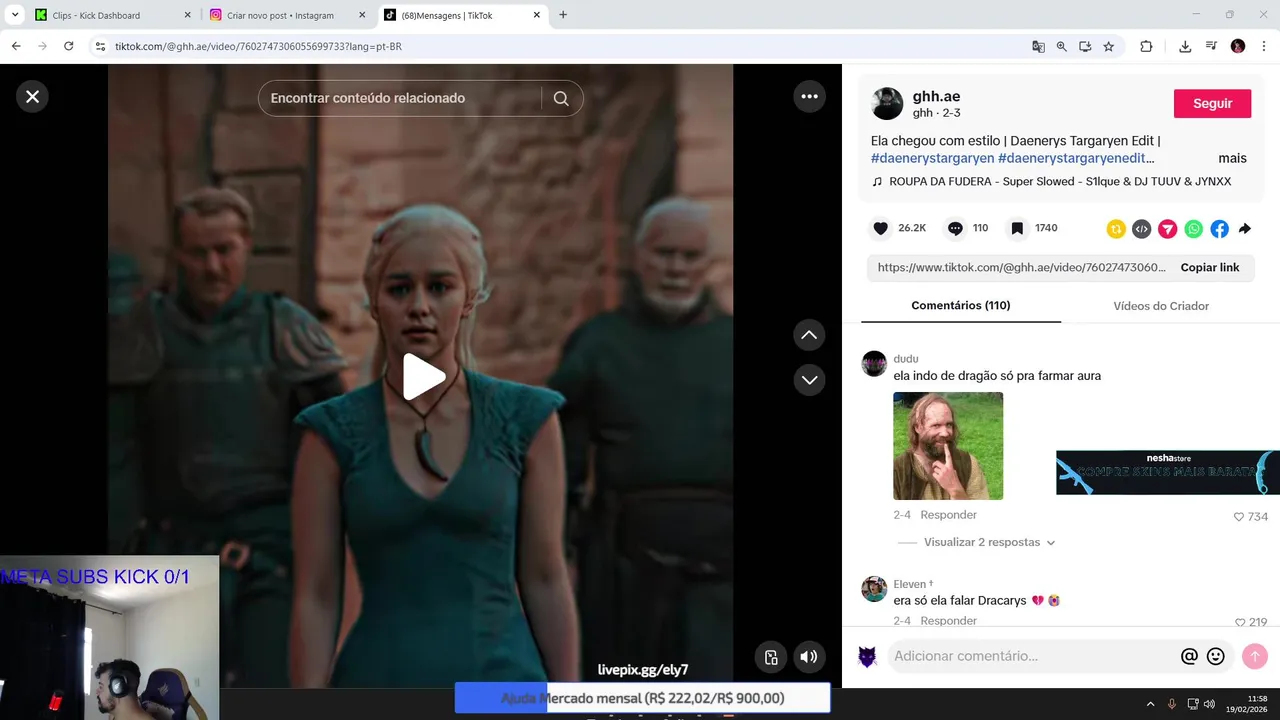Screen dimensions: 1280x720
Task: Open the ghh.ae username link
Action: 936,96
